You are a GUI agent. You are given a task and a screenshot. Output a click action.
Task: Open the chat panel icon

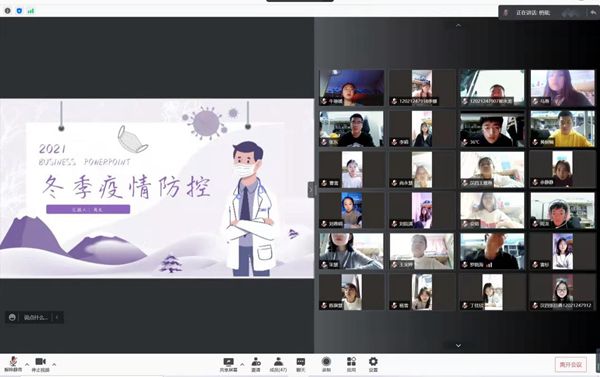tap(301, 365)
